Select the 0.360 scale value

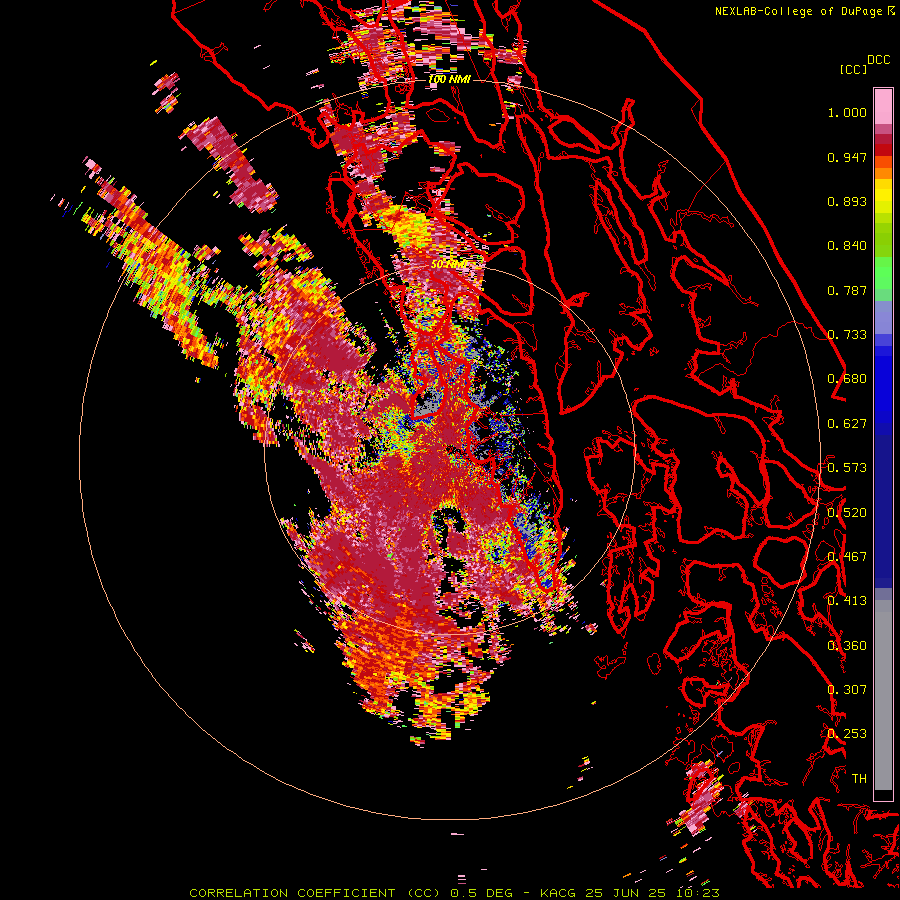847,646
